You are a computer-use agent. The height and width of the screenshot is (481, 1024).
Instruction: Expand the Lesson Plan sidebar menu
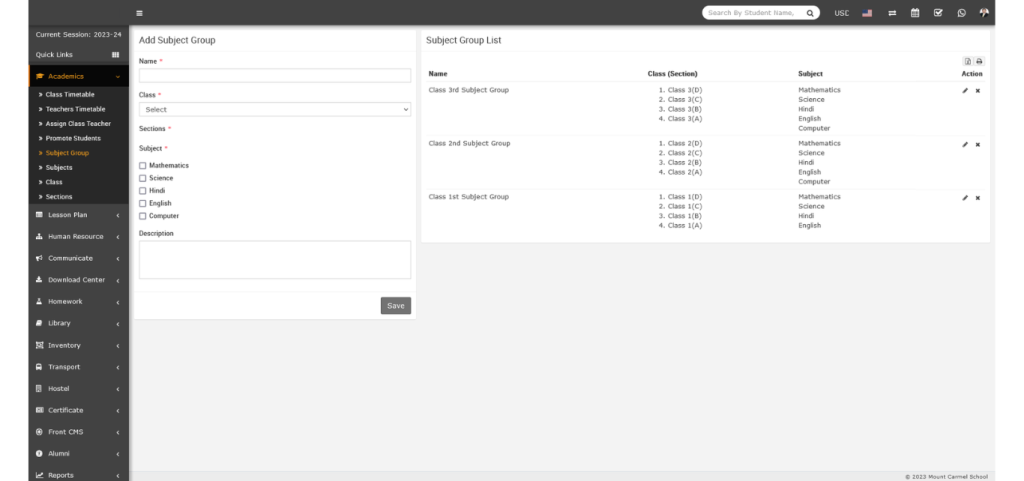[78, 214]
